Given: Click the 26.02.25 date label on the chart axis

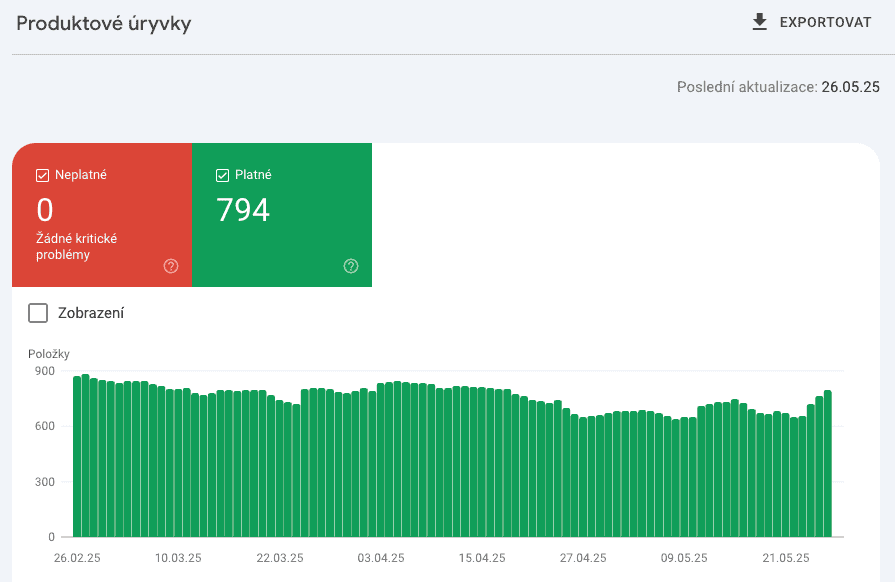Looking at the screenshot, I should tap(75, 558).
